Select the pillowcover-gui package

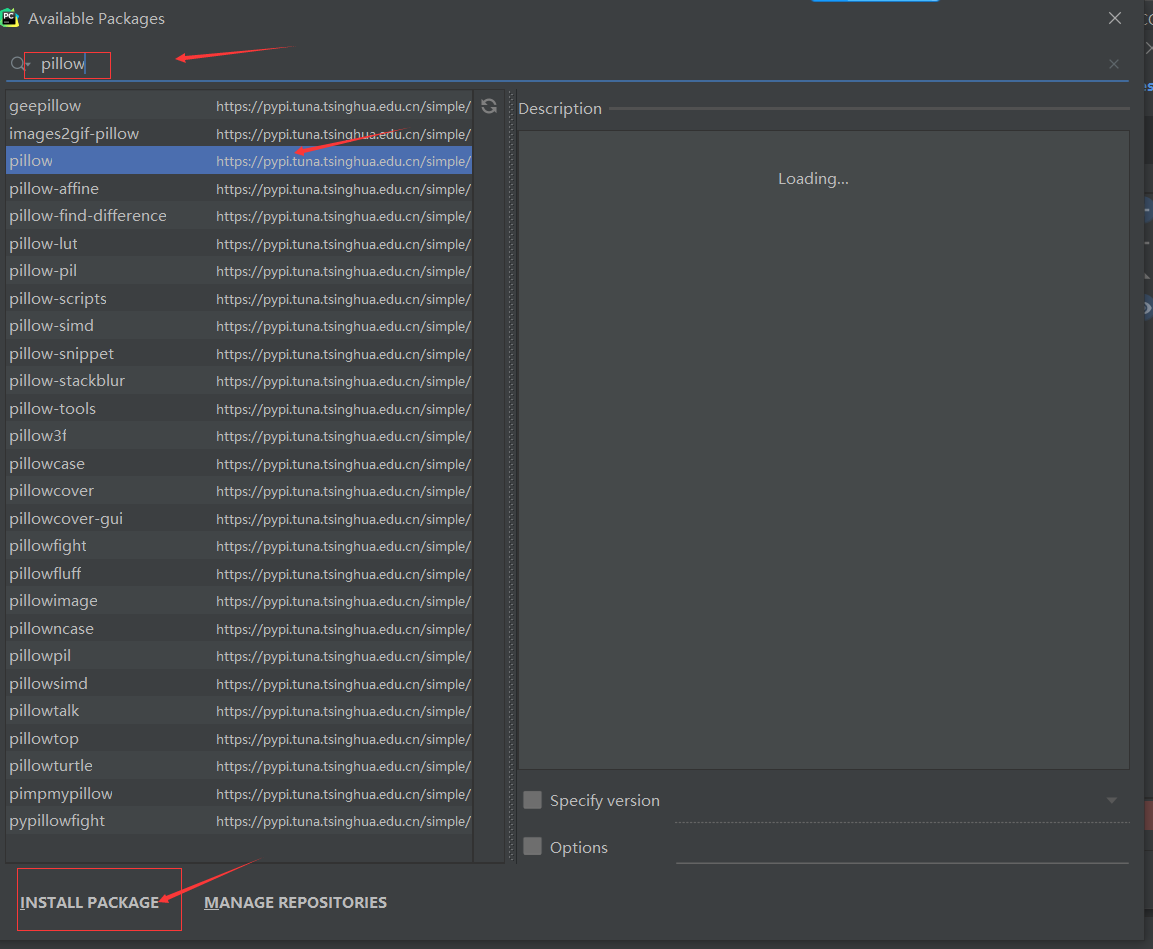tap(239, 519)
